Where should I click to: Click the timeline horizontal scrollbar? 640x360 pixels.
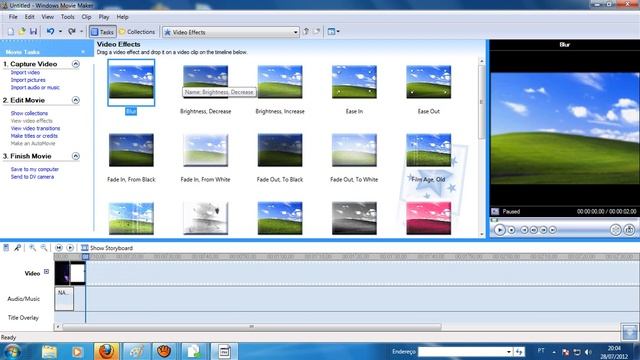(x=252, y=327)
